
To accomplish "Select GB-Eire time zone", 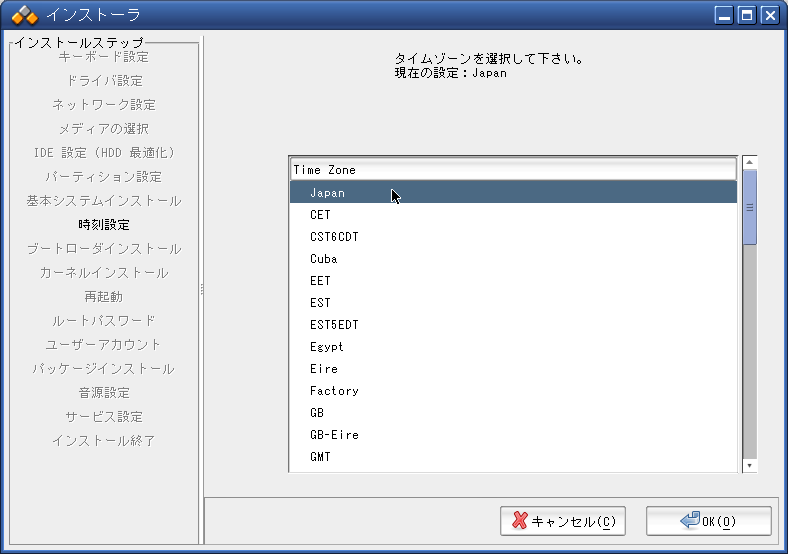I will (334, 435).
